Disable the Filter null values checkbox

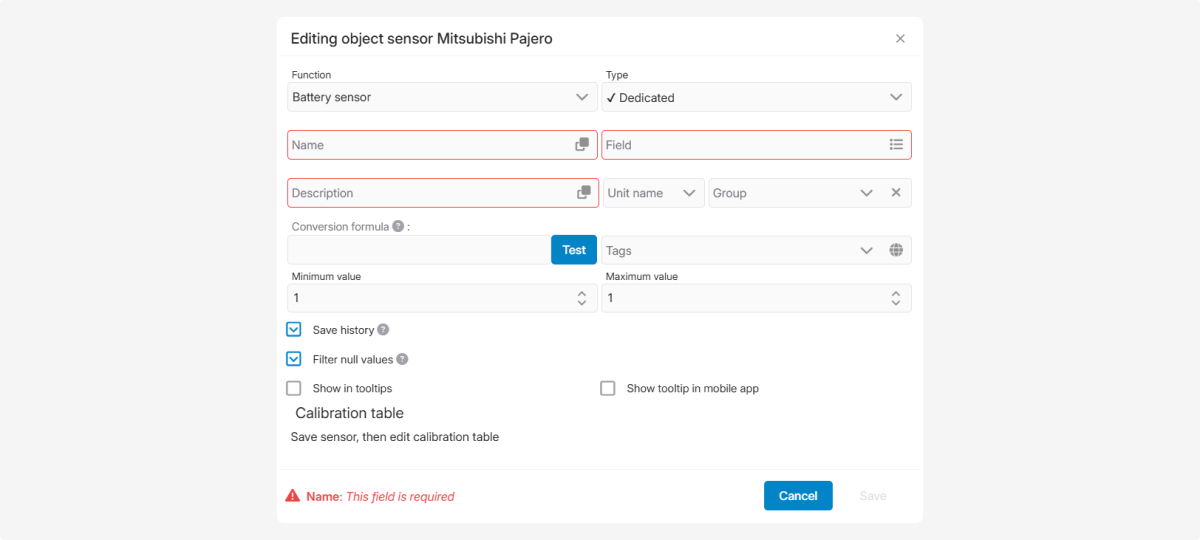click(x=294, y=359)
